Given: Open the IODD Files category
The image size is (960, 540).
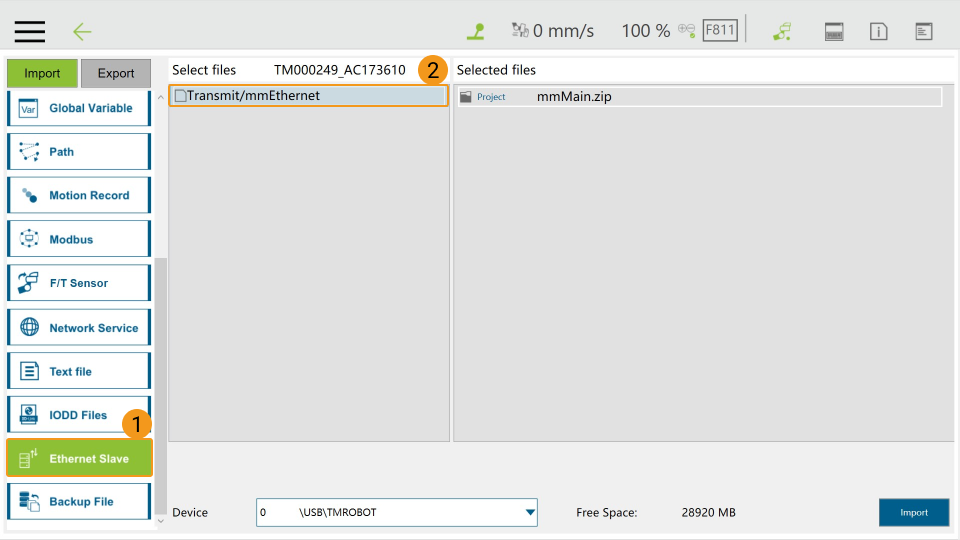Looking at the screenshot, I should pos(79,414).
